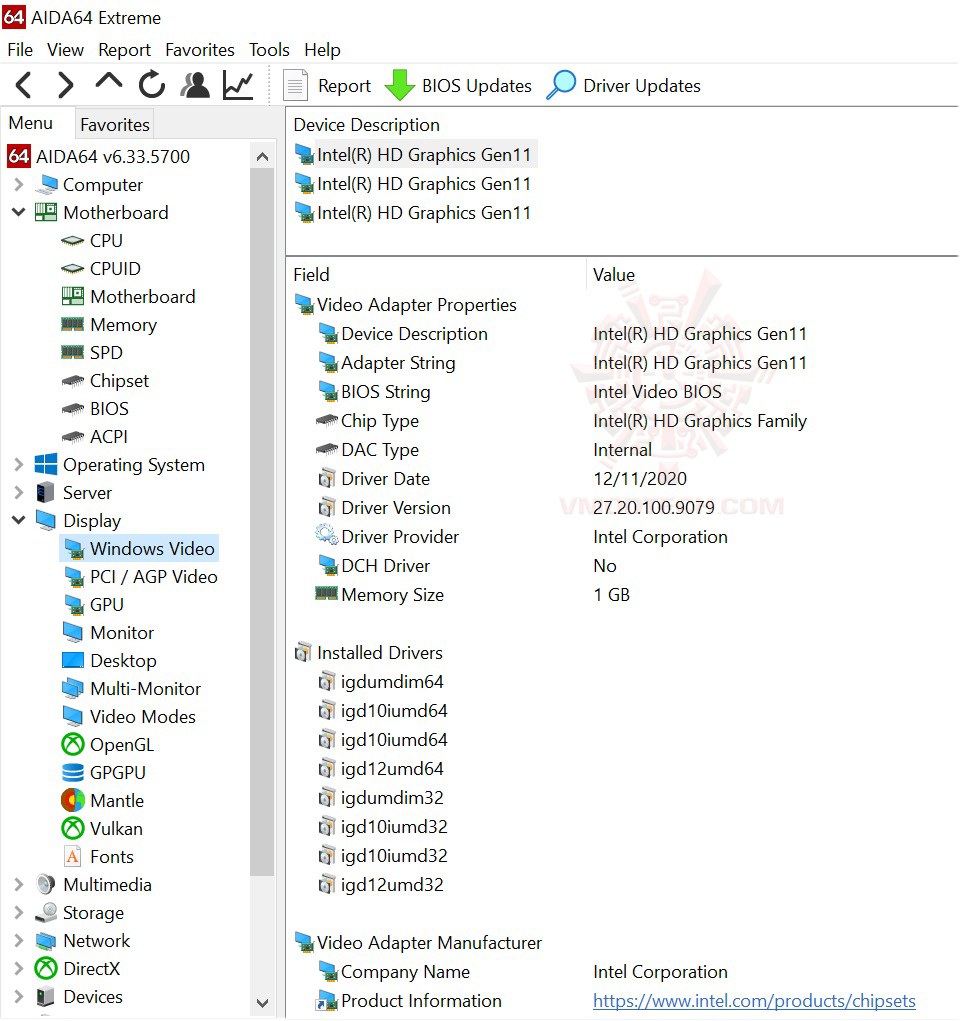Select PCI / AGP Video item
The image size is (961, 1021).
140,577
